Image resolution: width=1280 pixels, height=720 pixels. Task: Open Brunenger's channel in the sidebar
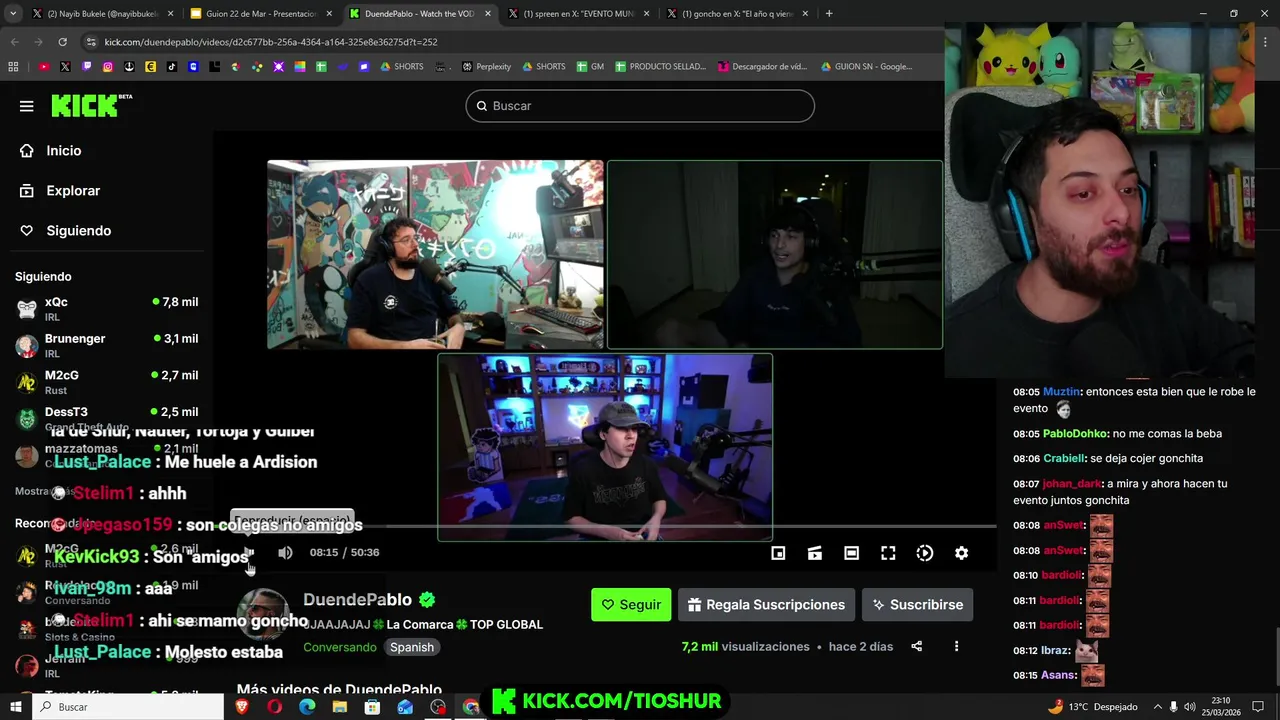pyautogui.click(x=106, y=345)
